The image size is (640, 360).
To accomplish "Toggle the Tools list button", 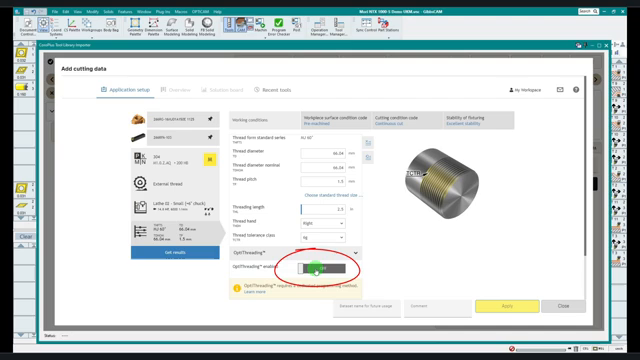I will (x=229, y=25).
